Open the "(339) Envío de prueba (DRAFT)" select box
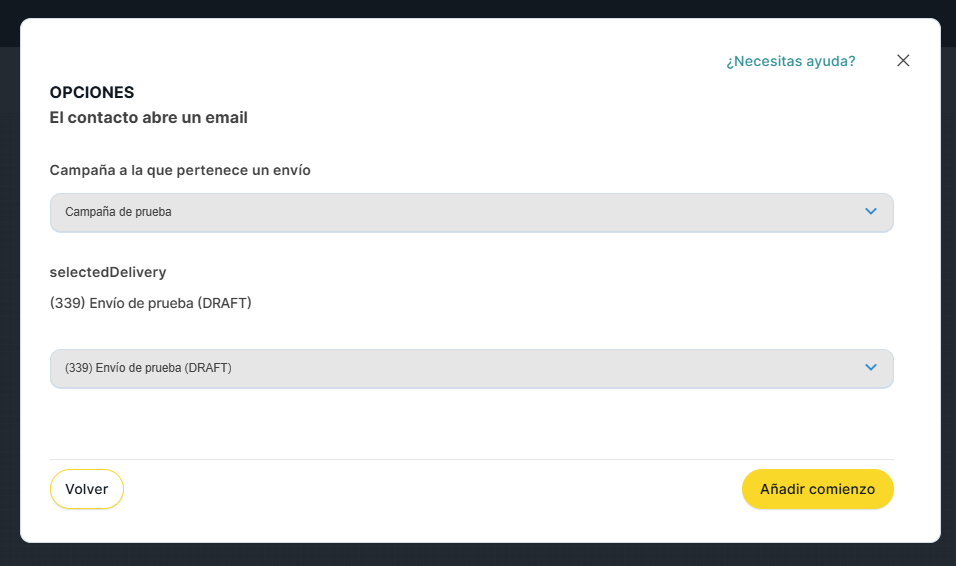Image resolution: width=956 pixels, height=566 pixels. (x=450, y=368)
